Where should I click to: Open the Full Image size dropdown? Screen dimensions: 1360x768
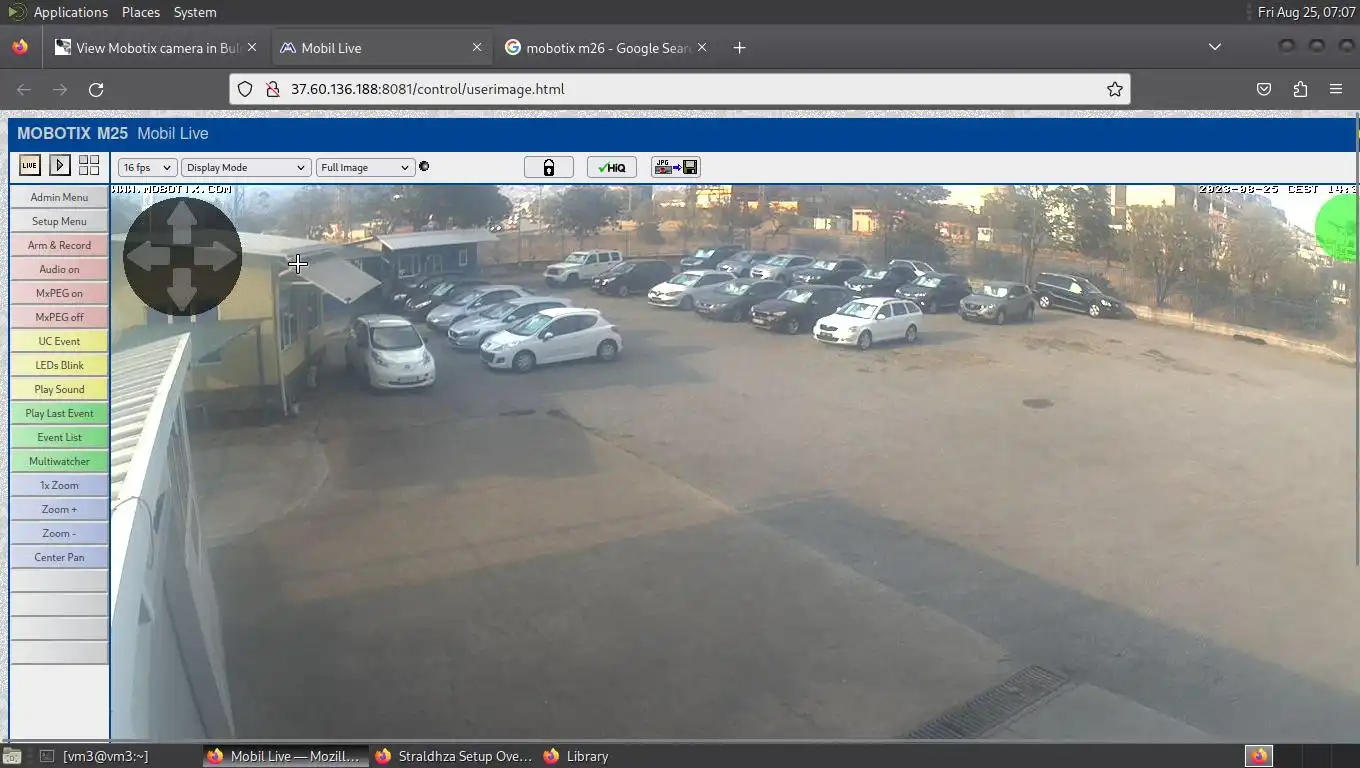(x=365, y=167)
